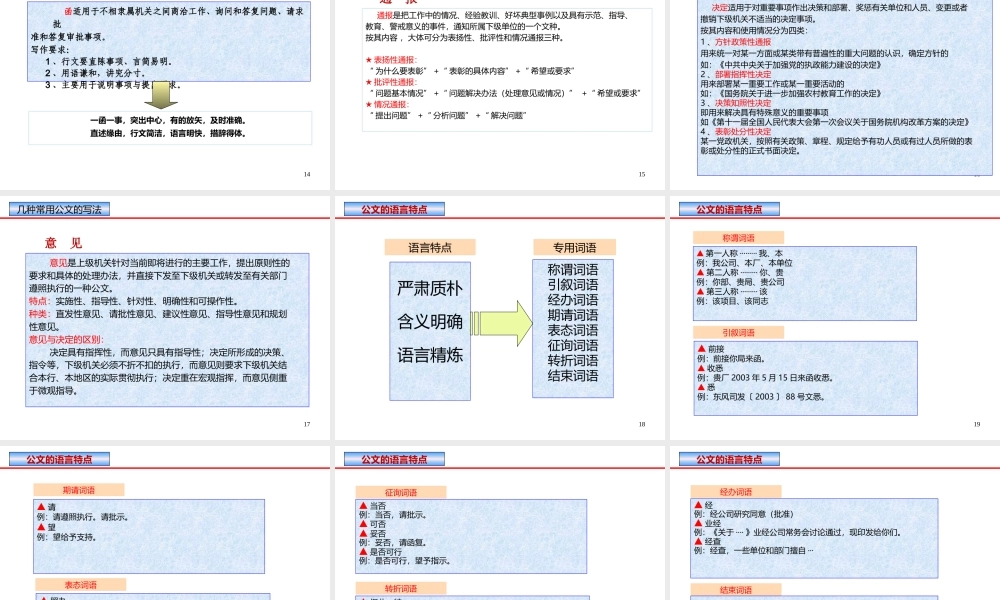Click the 几种常用公文的写法 header on slide 17
Screen dimensions: 1000x600
59,209
